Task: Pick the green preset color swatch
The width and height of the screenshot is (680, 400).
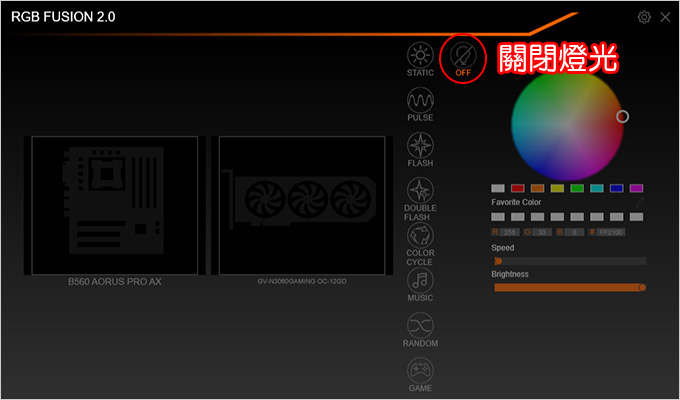Action: [577, 188]
